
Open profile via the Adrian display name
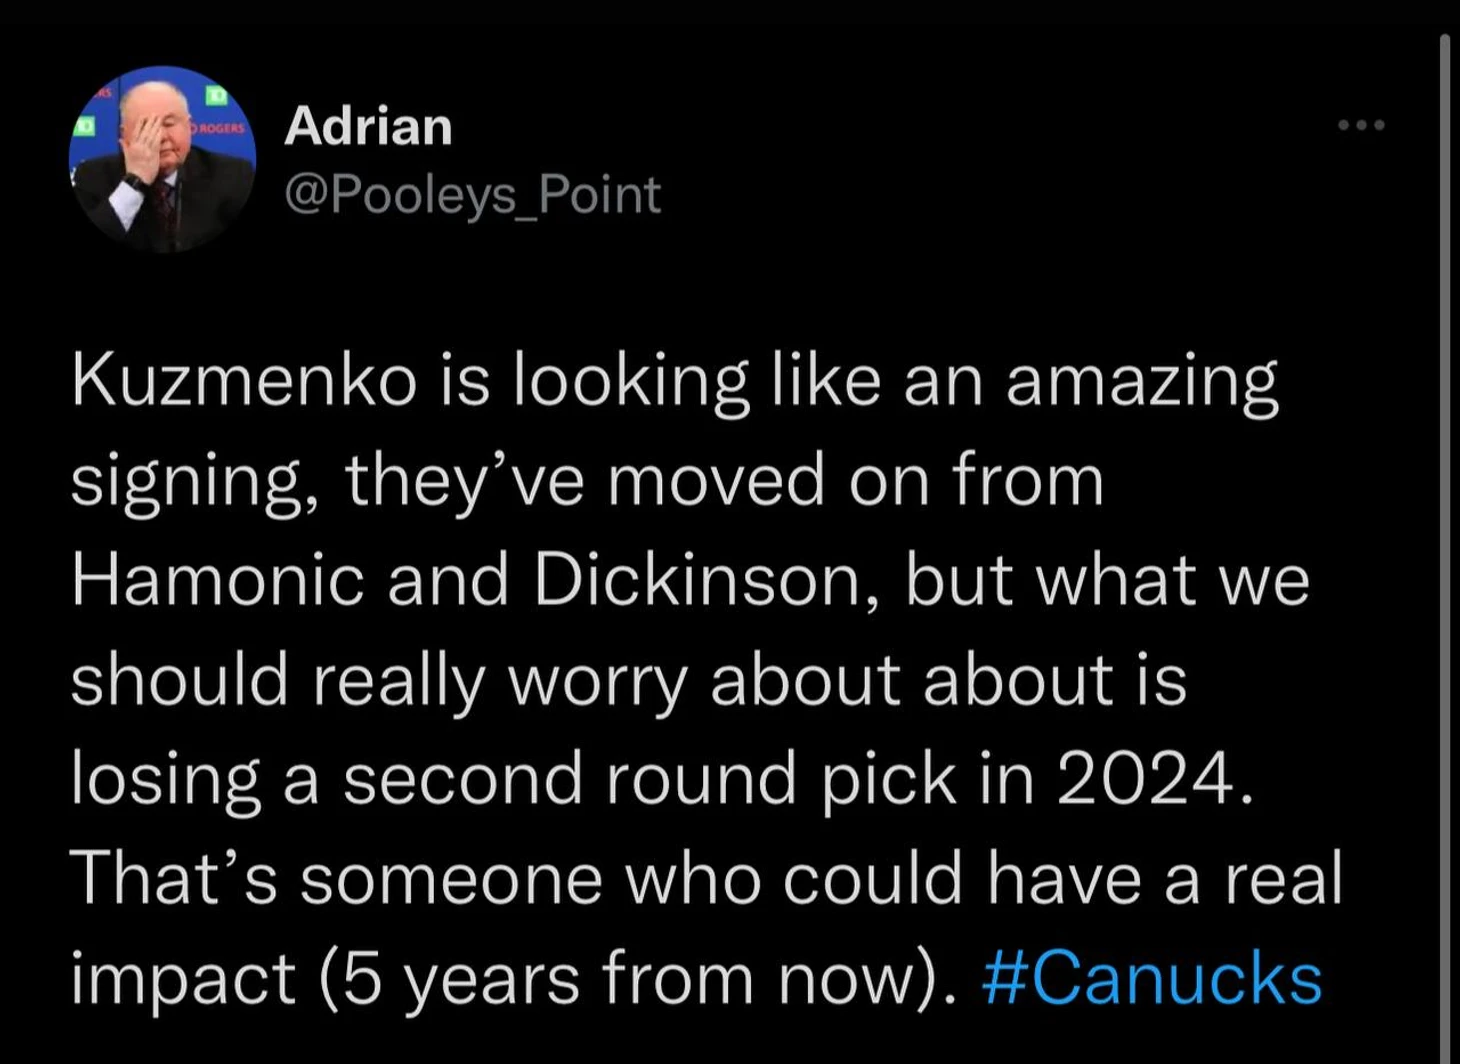tap(368, 127)
